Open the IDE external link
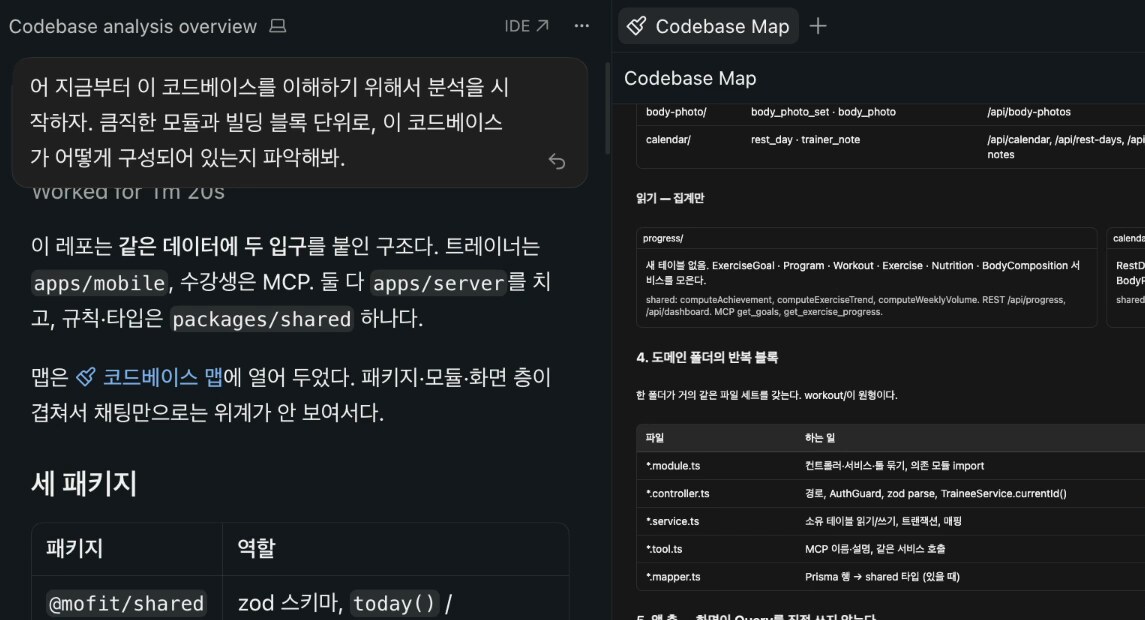The image size is (1145, 620). pyautogui.click(x=526, y=26)
